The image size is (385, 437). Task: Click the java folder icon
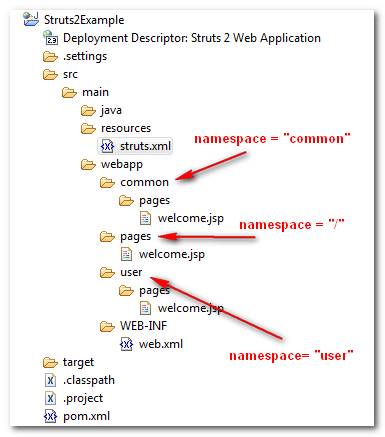point(88,110)
